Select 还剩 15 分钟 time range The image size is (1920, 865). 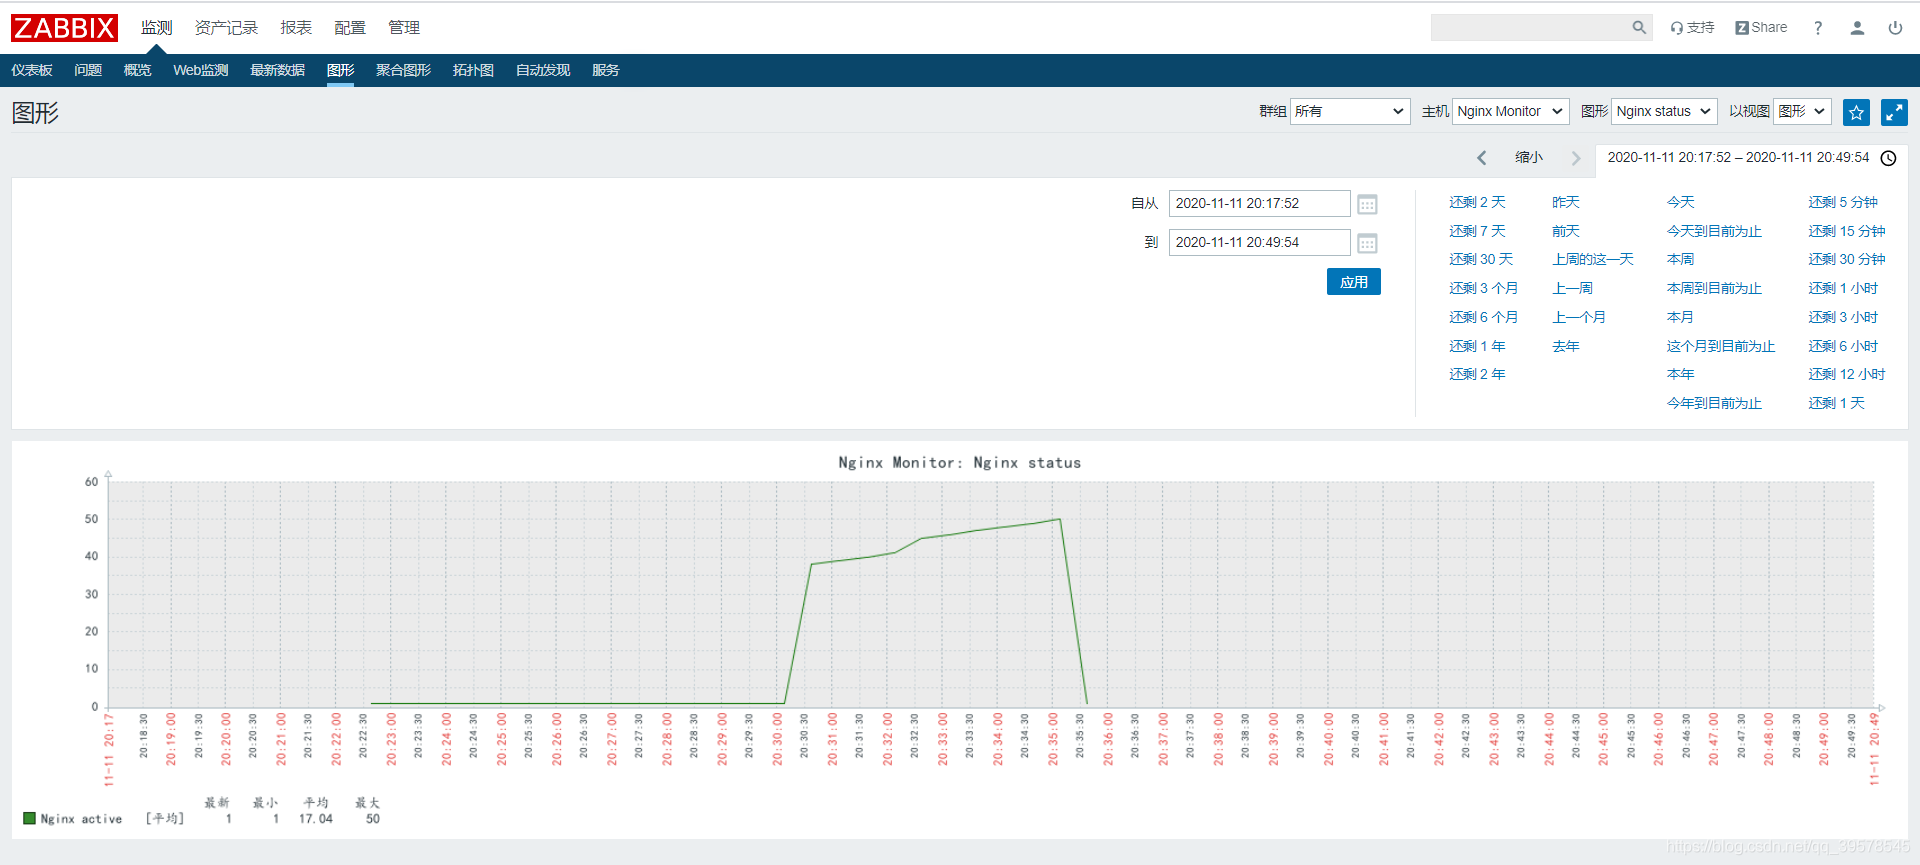1847,231
